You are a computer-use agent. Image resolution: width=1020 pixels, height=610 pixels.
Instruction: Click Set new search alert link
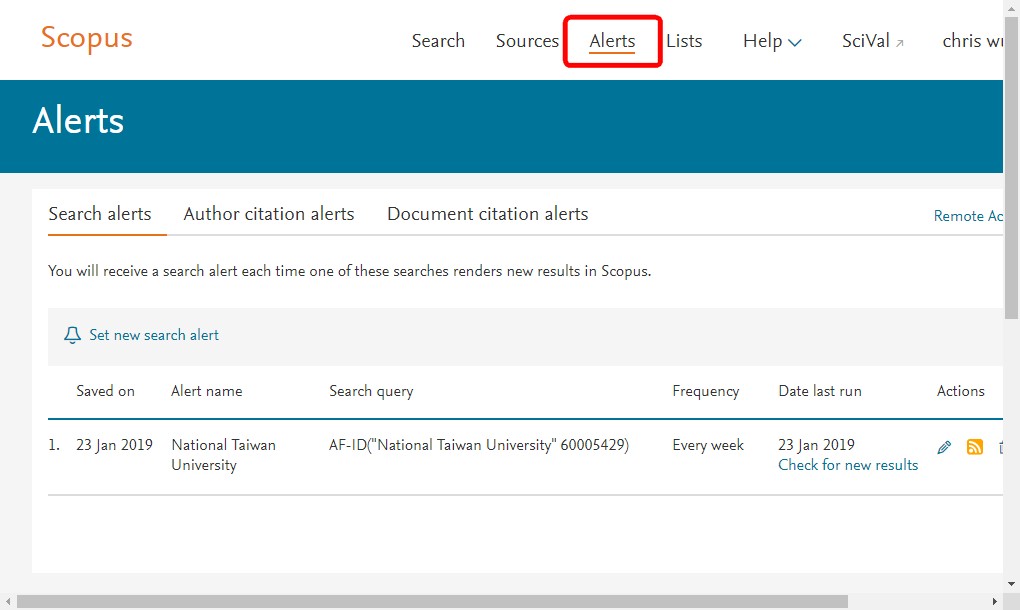point(154,335)
